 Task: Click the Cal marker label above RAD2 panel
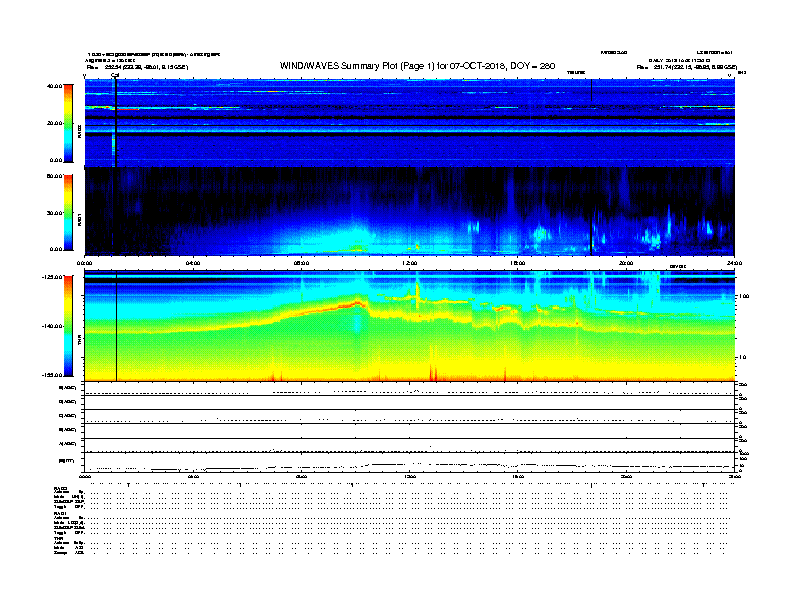tap(115, 76)
